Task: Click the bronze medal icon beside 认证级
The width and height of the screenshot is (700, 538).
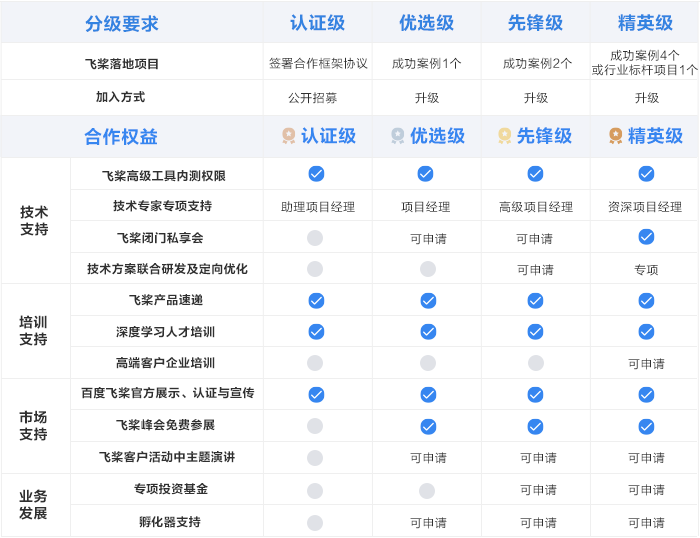Action: point(288,136)
